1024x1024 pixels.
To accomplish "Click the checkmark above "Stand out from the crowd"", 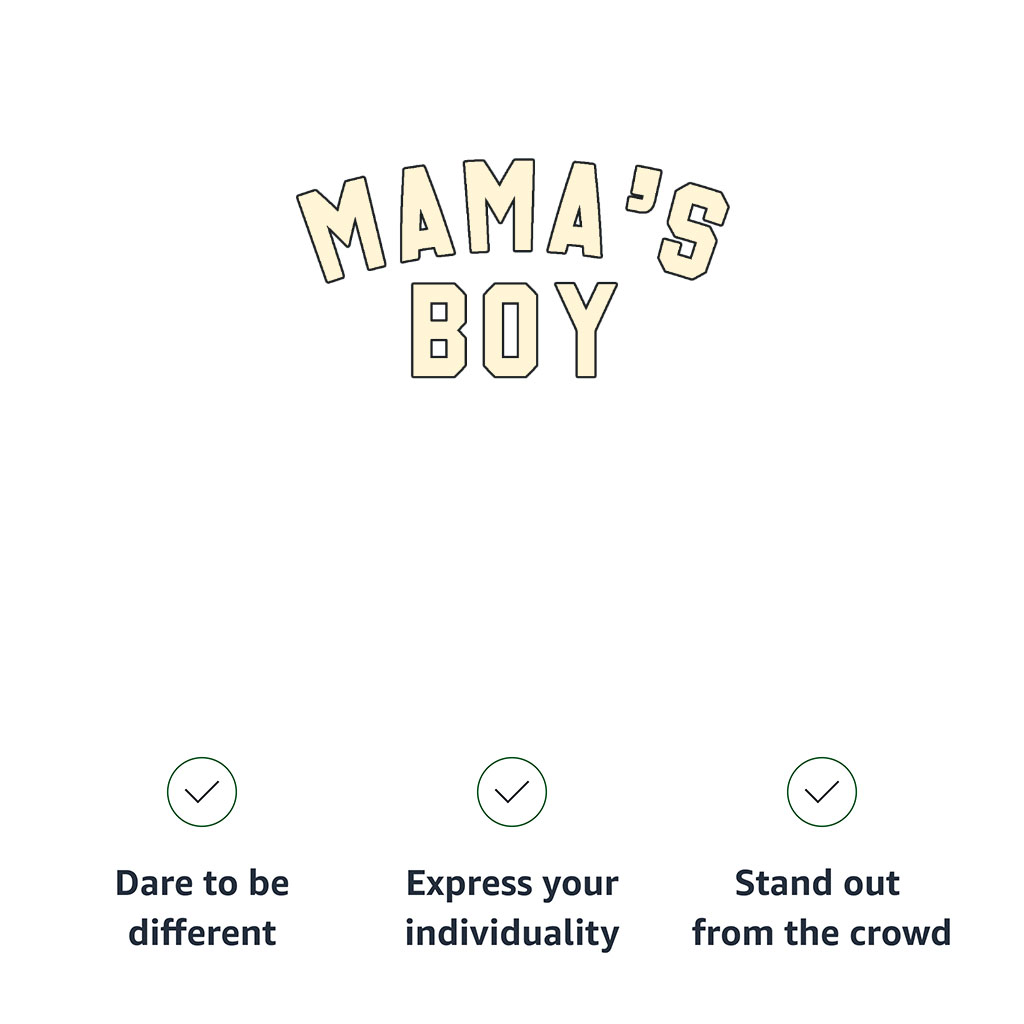I will point(822,792).
